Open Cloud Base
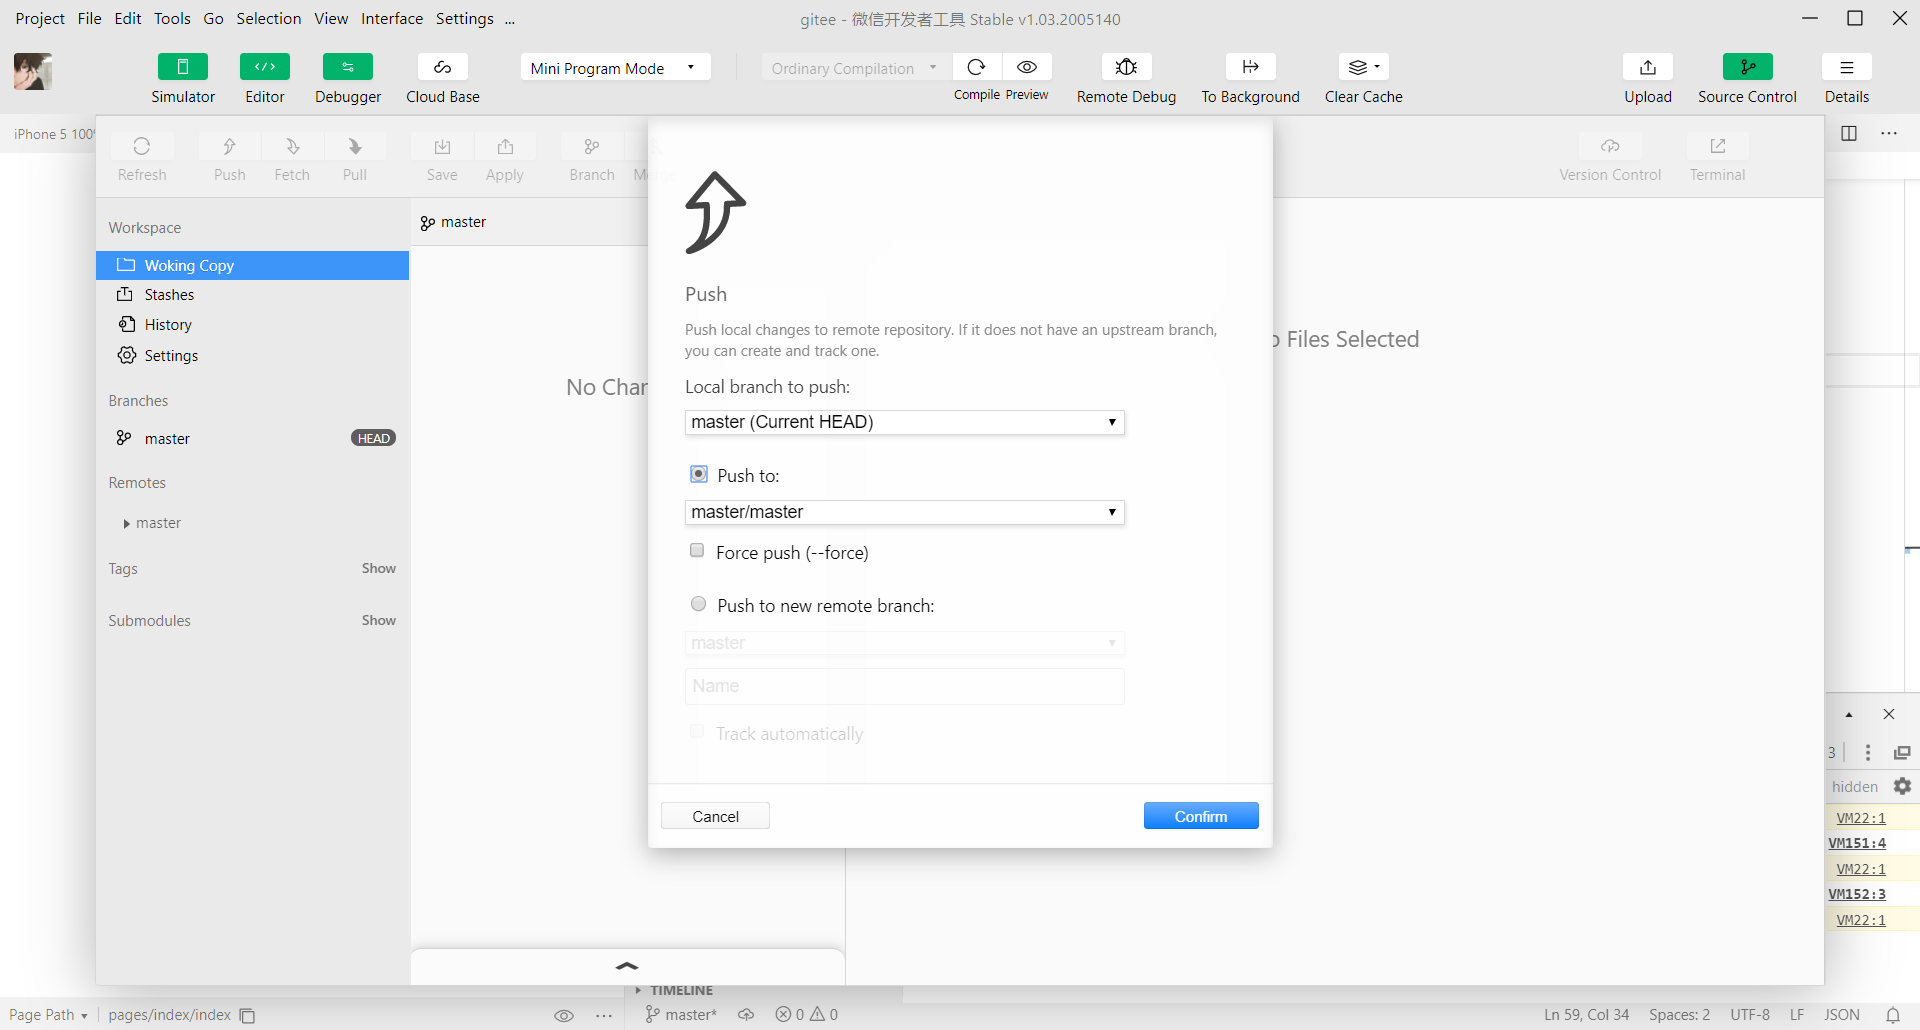The width and height of the screenshot is (1920, 1030). (443, 67)
